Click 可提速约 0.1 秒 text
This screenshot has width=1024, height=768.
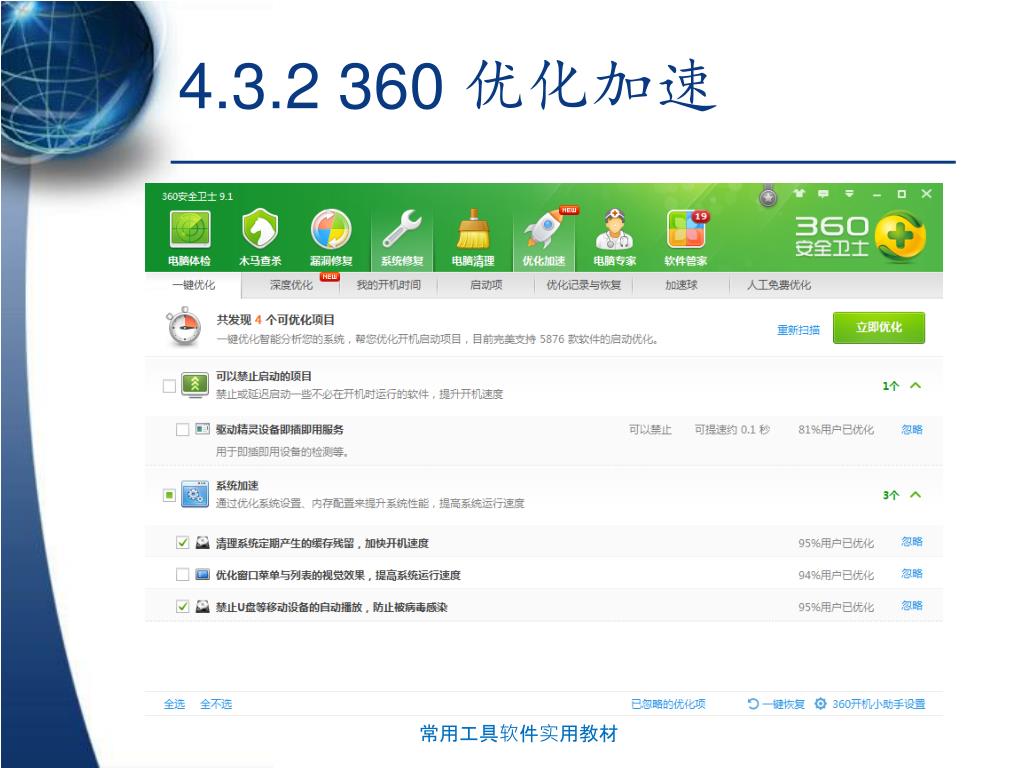pos(732,430)
